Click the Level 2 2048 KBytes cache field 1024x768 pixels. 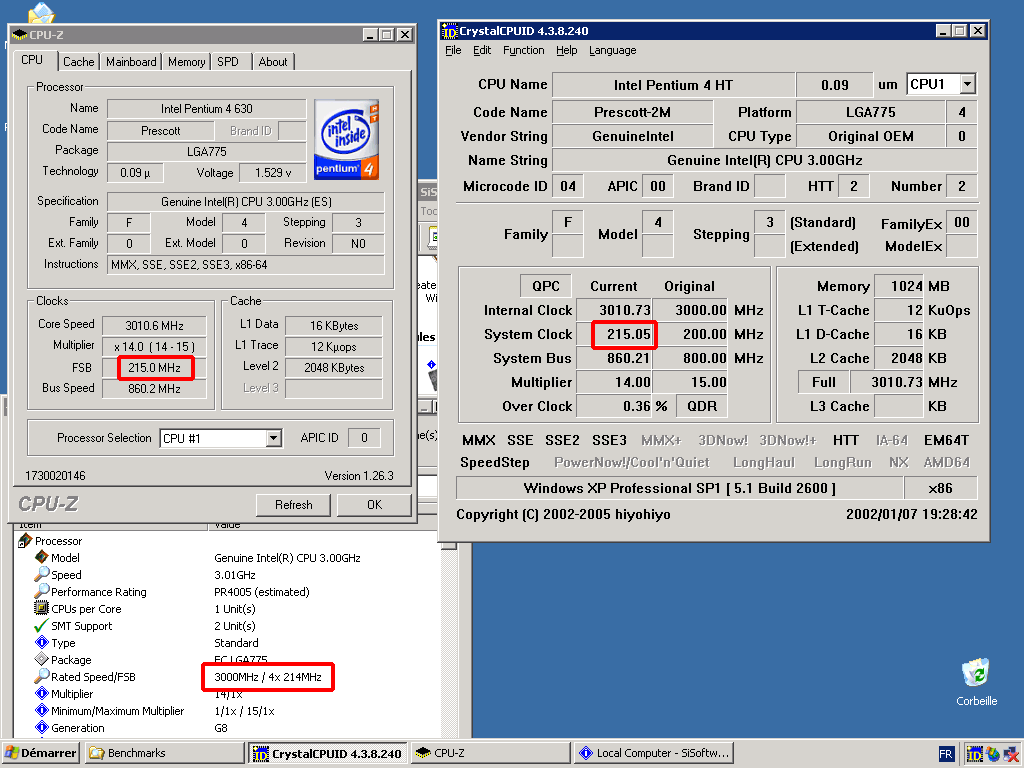click(x=334, y=368)
